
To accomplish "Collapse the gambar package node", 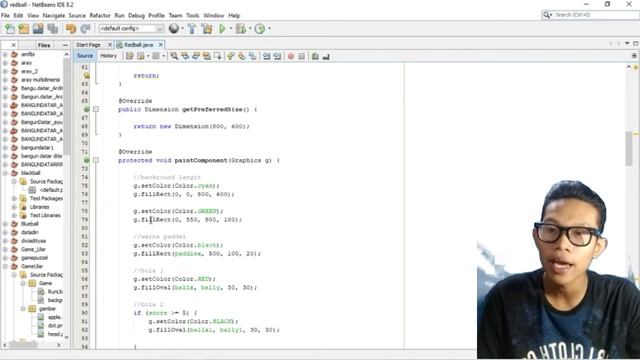I will [23, 309].
